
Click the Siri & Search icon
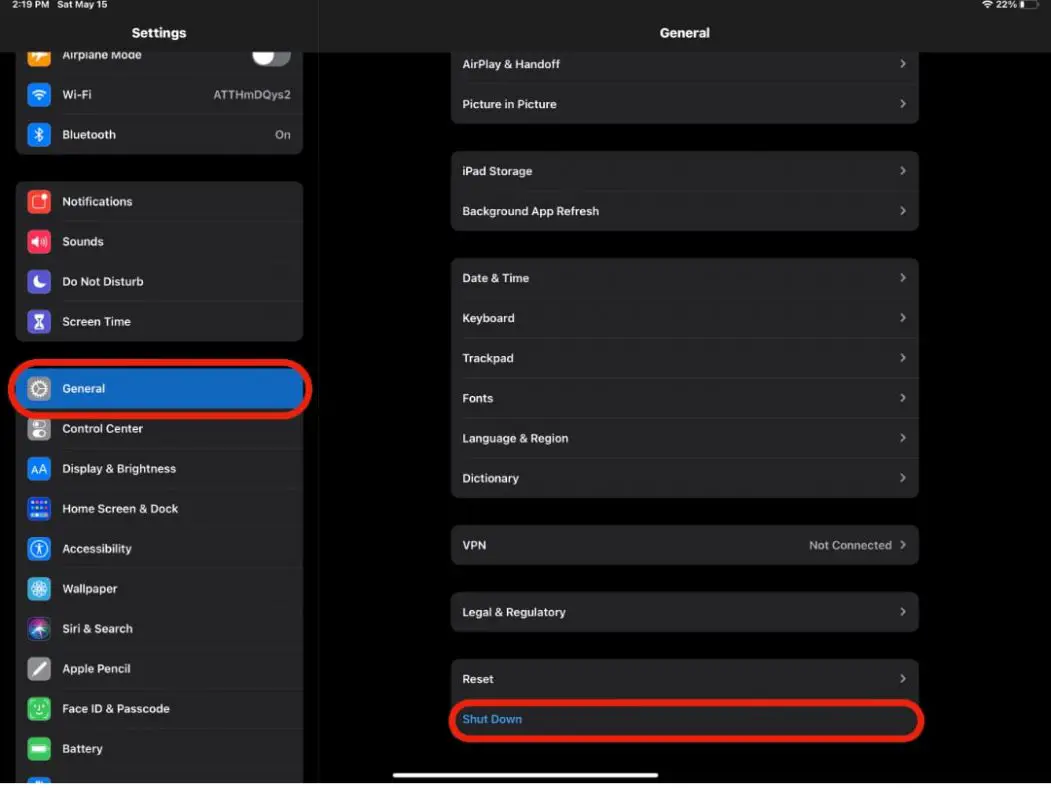[x=38, y=628]
